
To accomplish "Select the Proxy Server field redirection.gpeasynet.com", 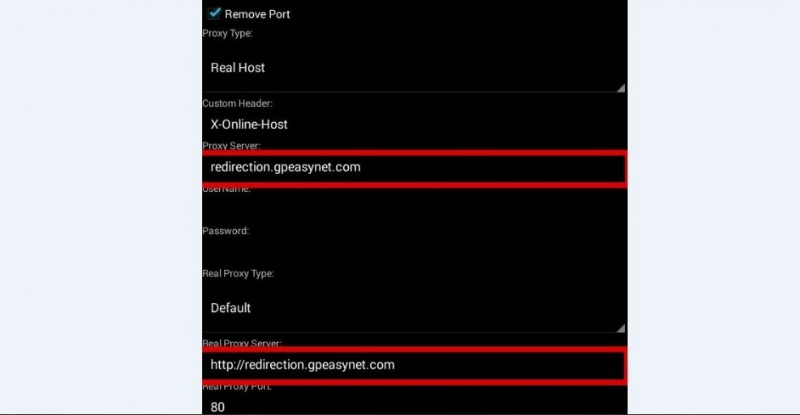I will click(x=414, y=168).
